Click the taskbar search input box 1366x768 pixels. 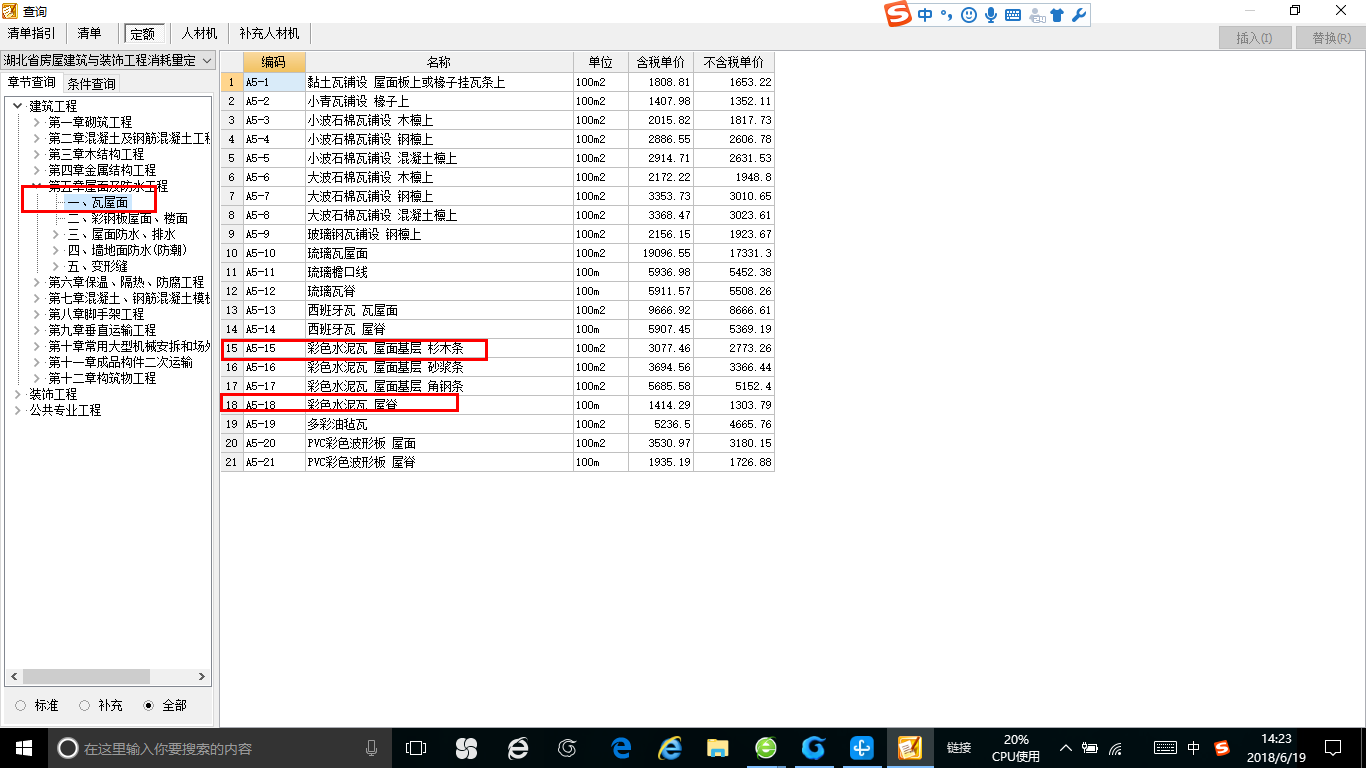point(218,748)
